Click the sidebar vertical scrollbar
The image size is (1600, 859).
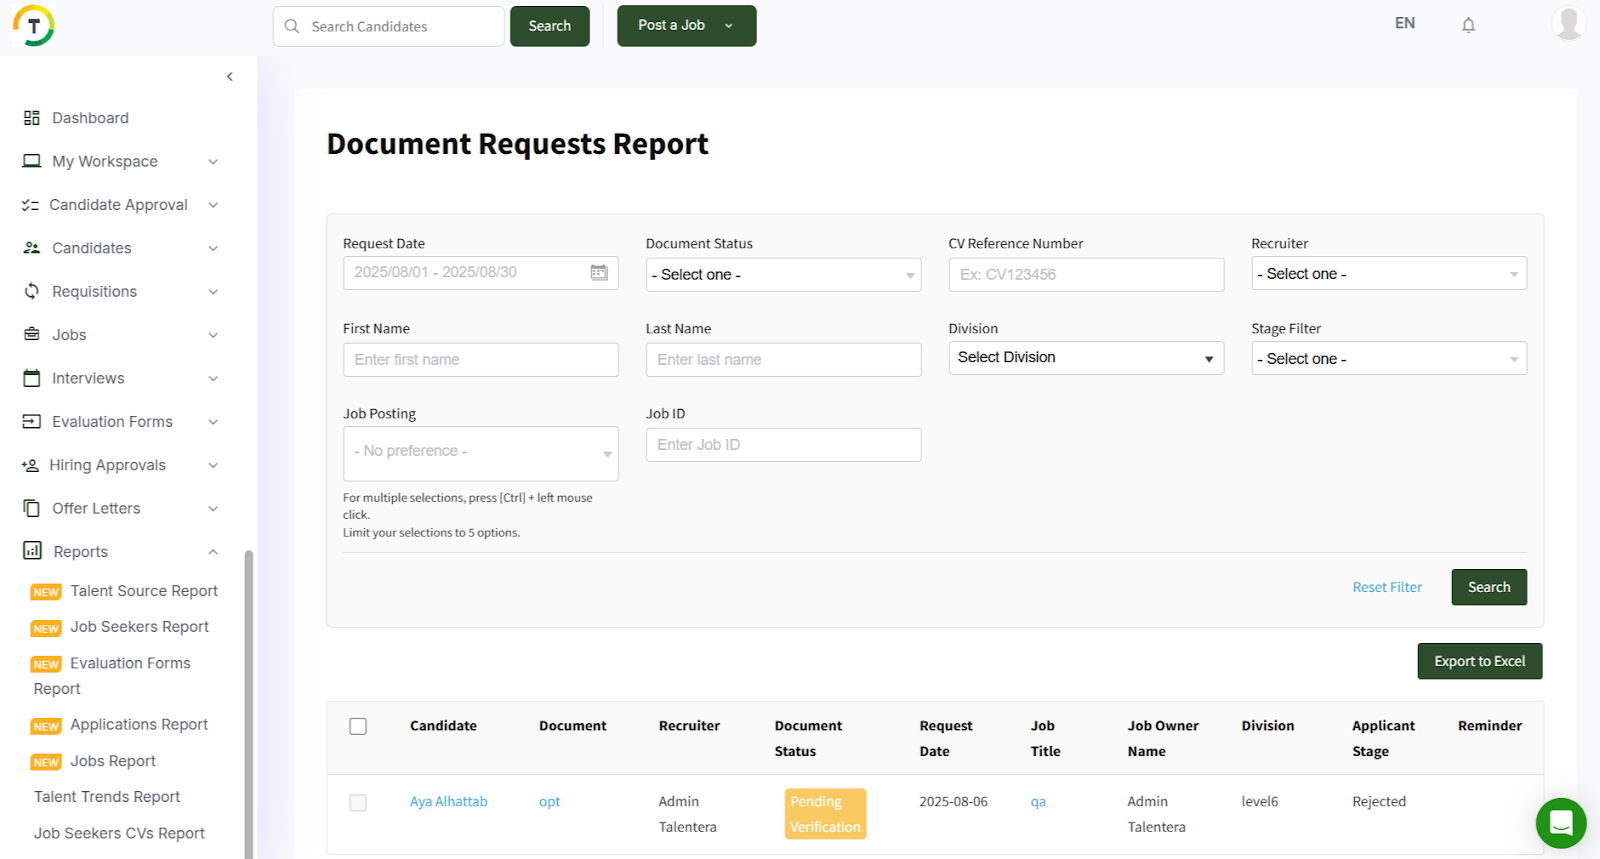249,700
